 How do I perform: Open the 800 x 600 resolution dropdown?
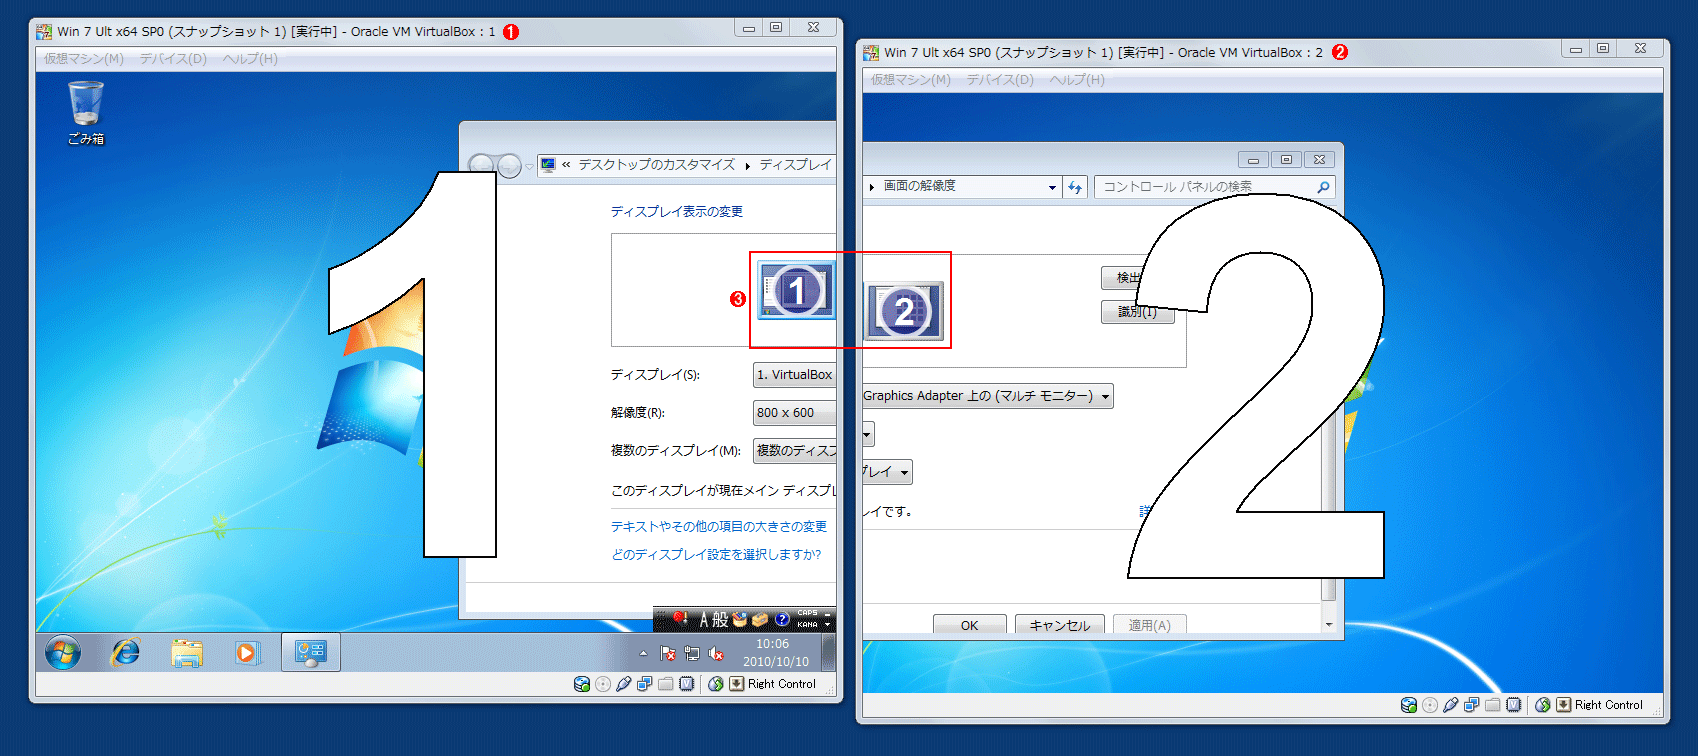794,413
